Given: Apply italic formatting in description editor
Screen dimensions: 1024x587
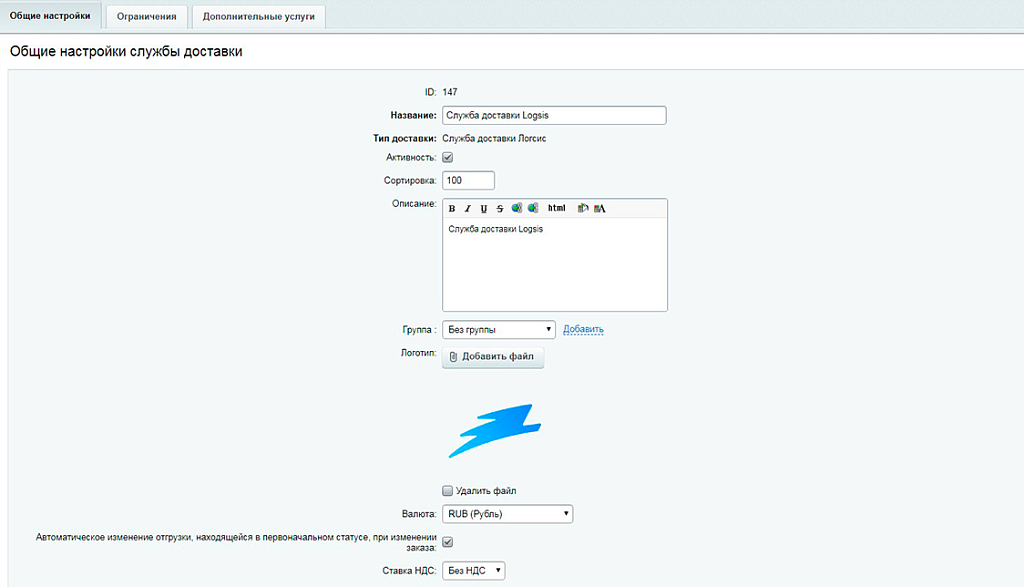Looking at the screenshot, I should pyautogui.click(x=467, y=208).
